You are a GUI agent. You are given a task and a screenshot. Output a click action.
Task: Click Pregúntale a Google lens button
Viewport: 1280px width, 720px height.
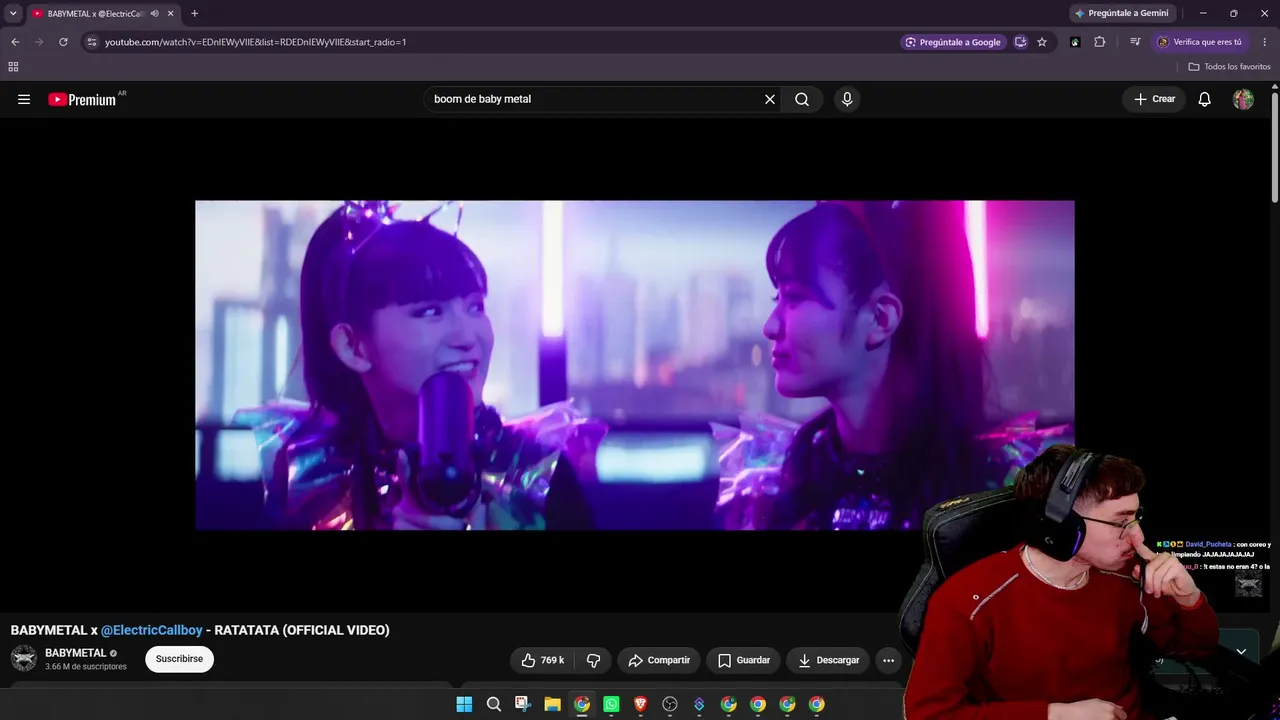click(953, 42)
